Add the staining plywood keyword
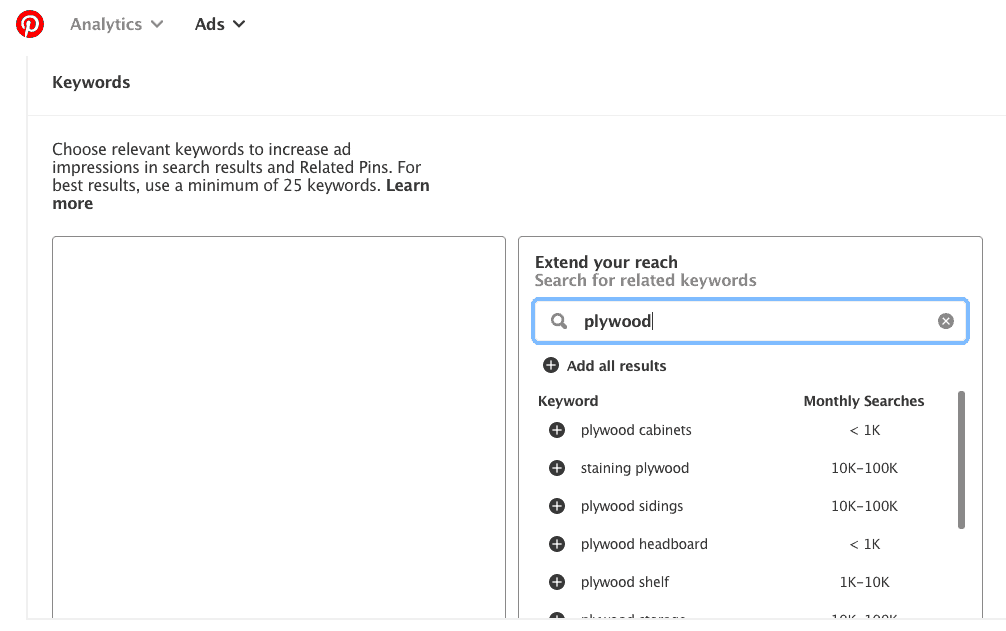1006x631 pixels. click(557, 468)
